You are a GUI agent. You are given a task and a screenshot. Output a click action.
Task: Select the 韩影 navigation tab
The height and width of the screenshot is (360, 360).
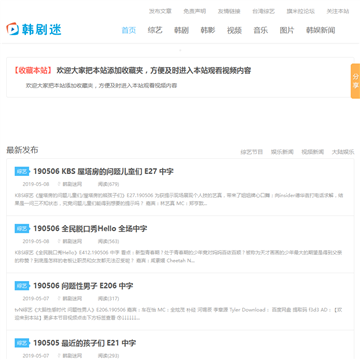point(208,30)
